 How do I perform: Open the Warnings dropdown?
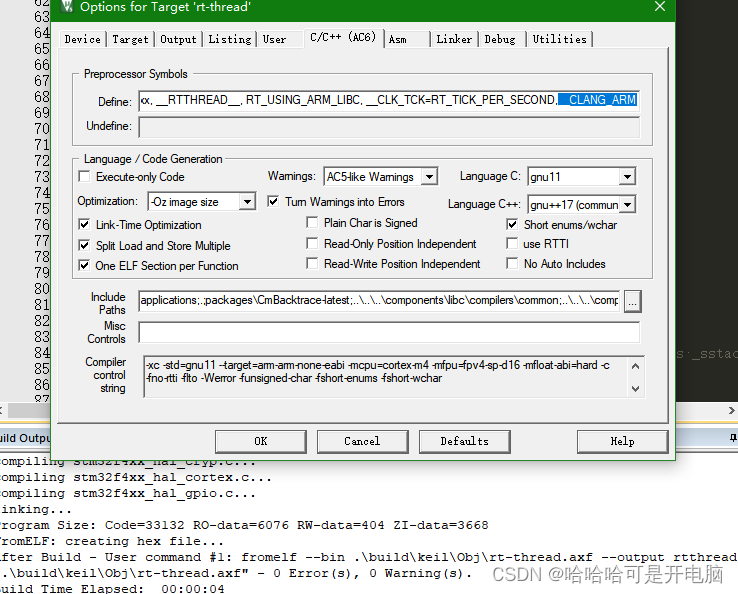coord(429,177)
